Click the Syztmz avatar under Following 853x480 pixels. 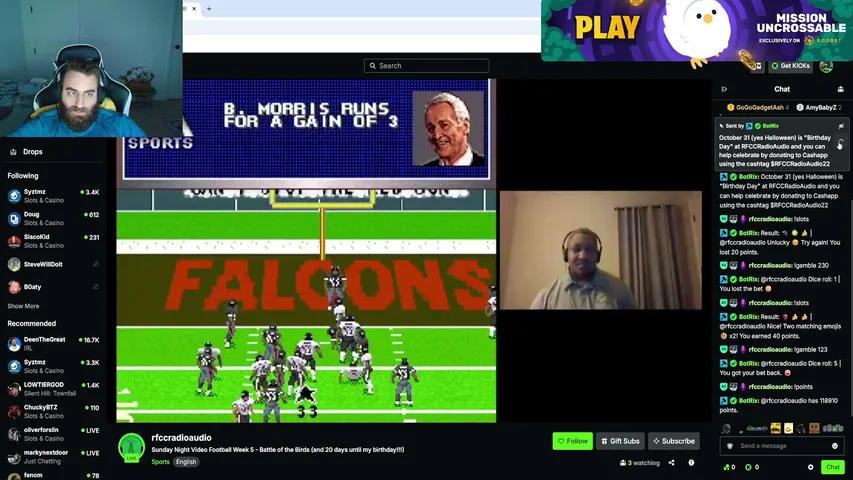pos(14,196)
